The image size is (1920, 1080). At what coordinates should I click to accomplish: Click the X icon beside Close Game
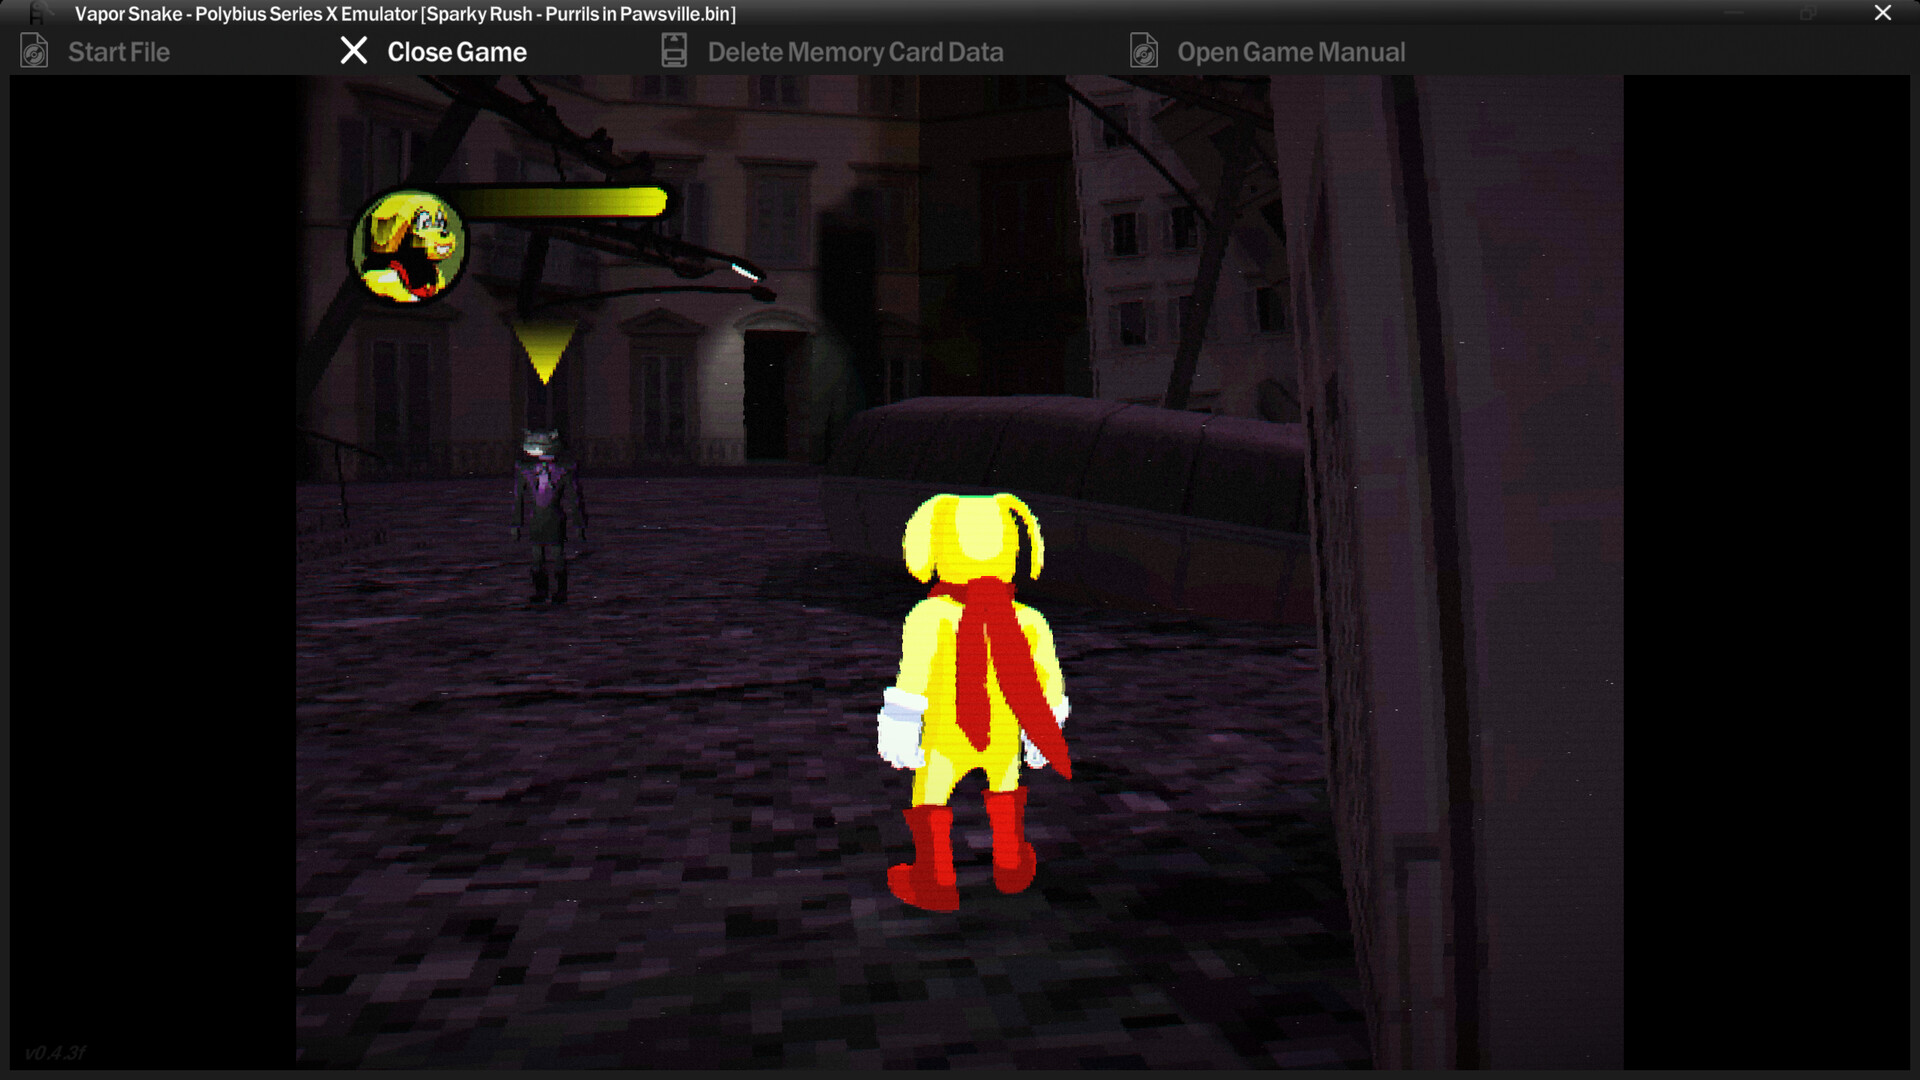pos(353,51)
